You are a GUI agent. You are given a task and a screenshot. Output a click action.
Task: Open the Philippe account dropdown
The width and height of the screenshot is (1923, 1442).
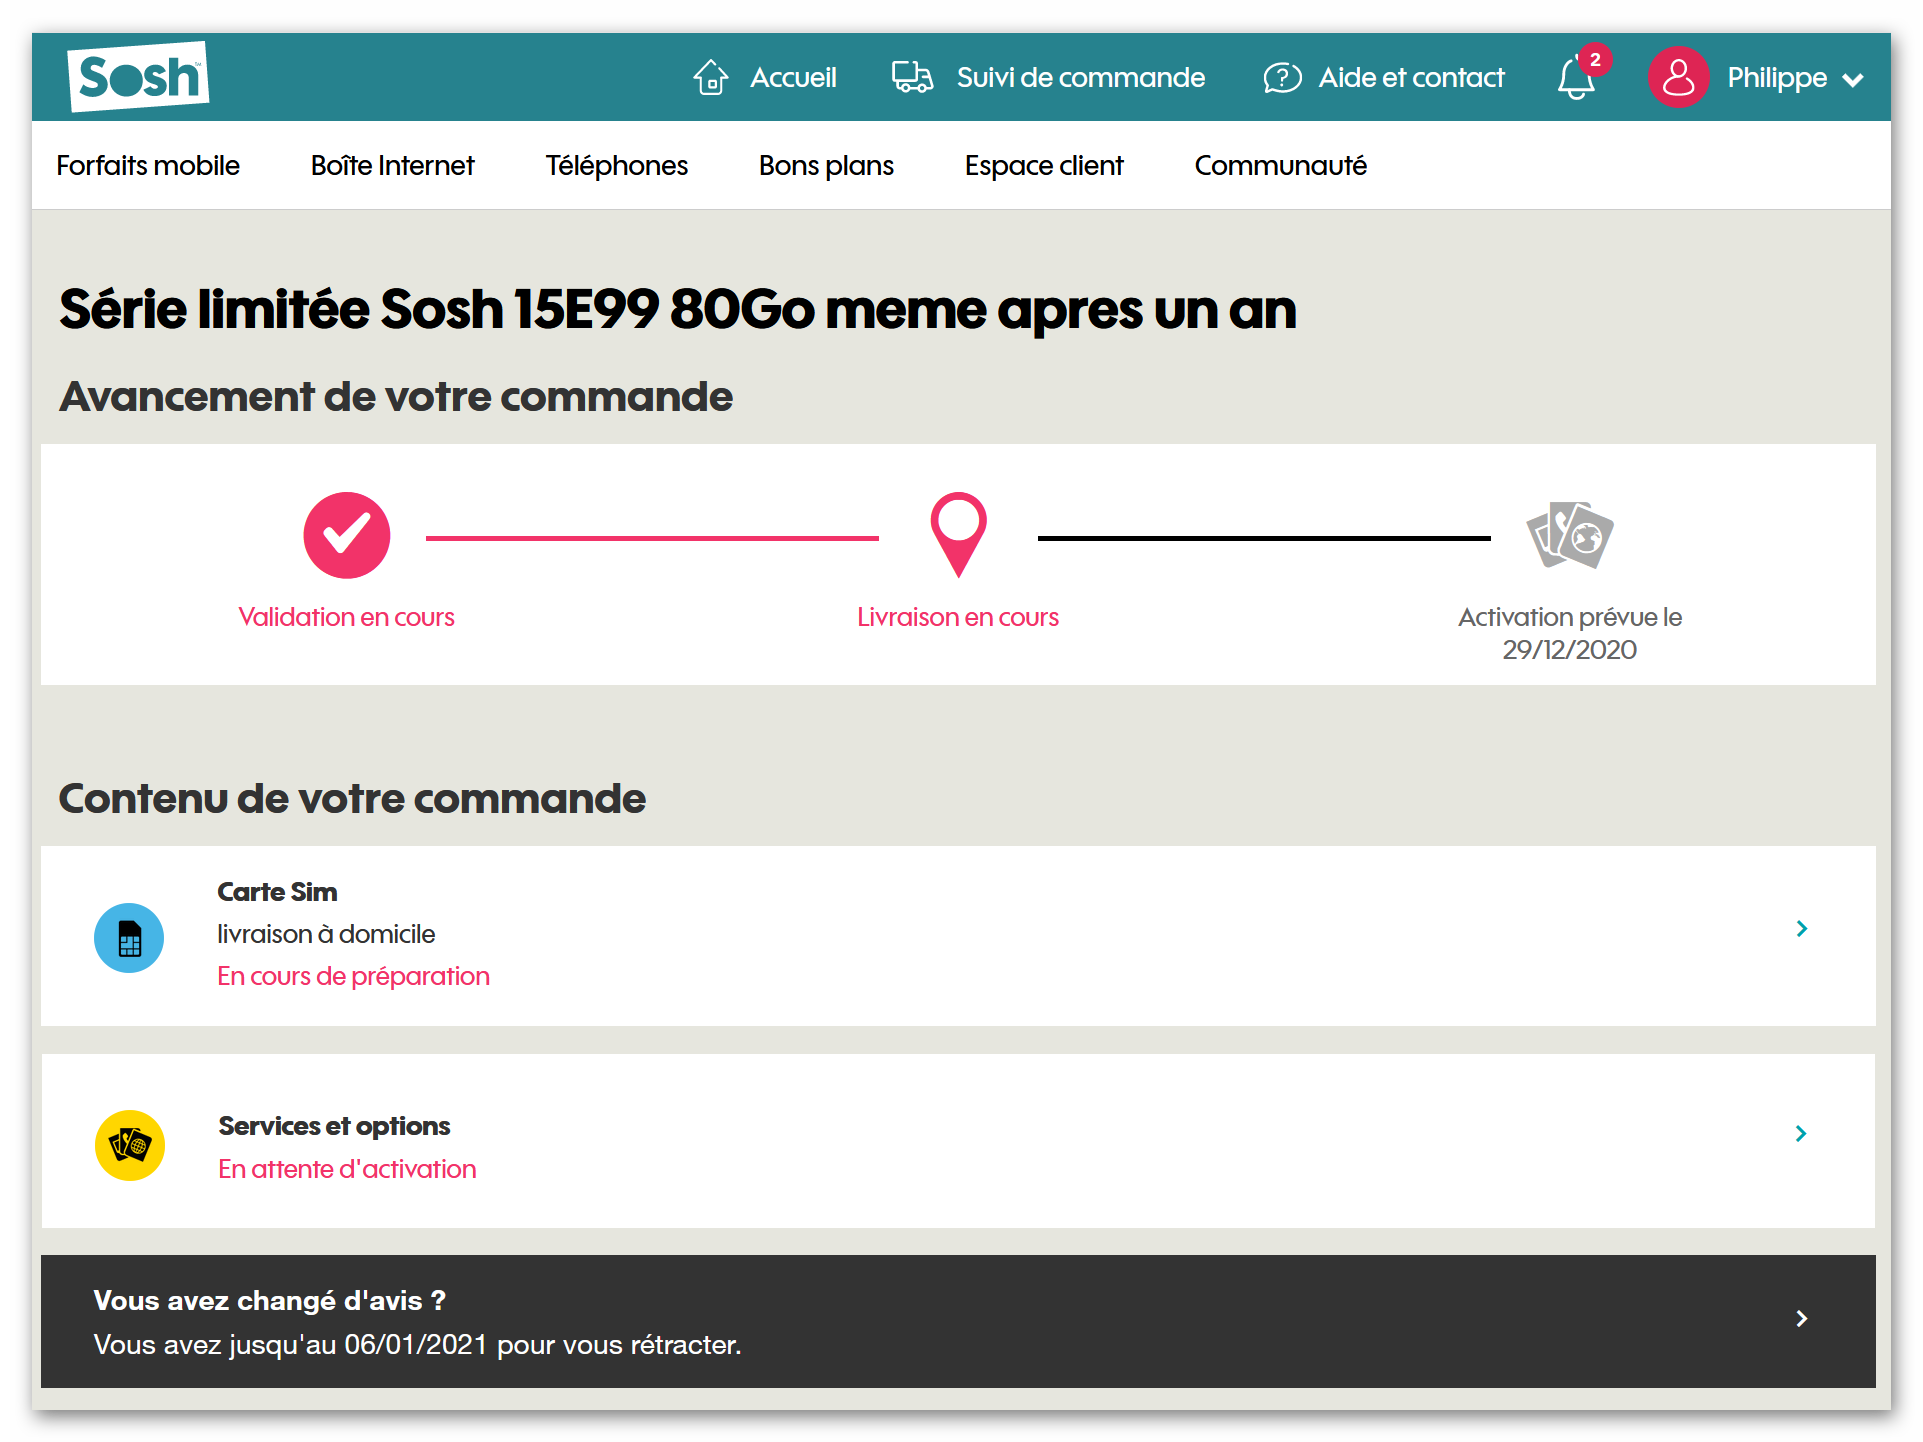click(x=1794, y=78)
